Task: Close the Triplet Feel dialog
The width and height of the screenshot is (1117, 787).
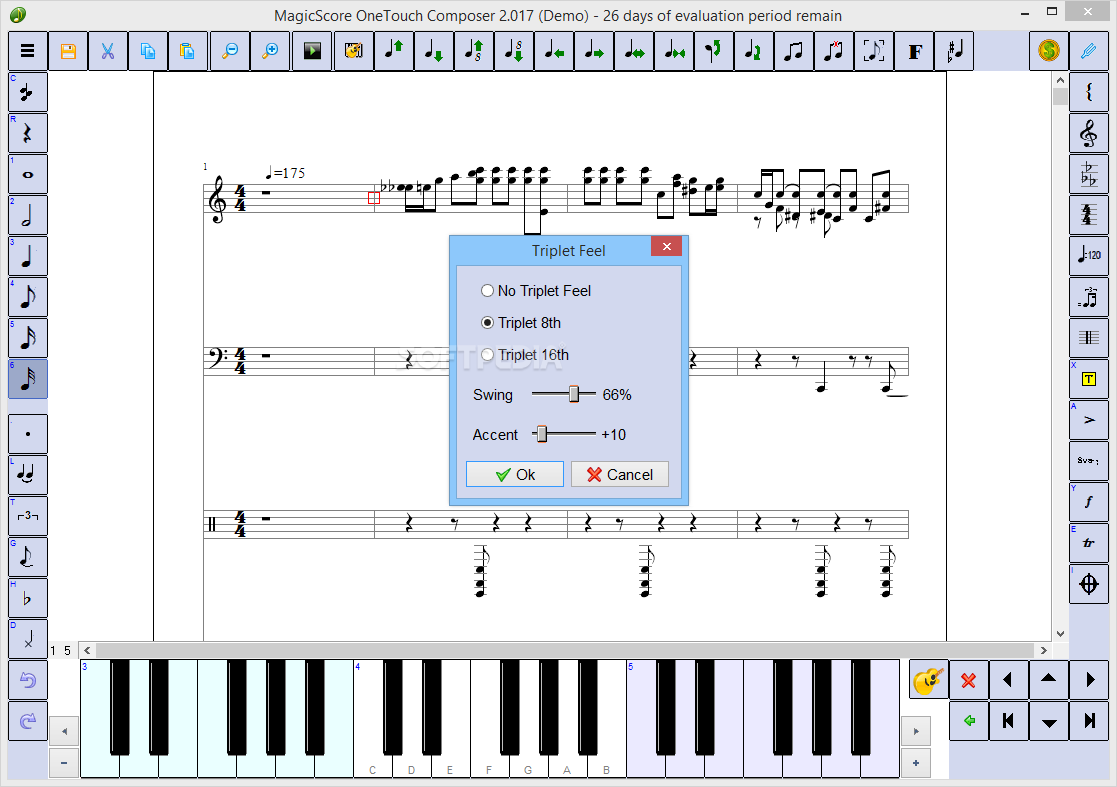Action: 667,246
